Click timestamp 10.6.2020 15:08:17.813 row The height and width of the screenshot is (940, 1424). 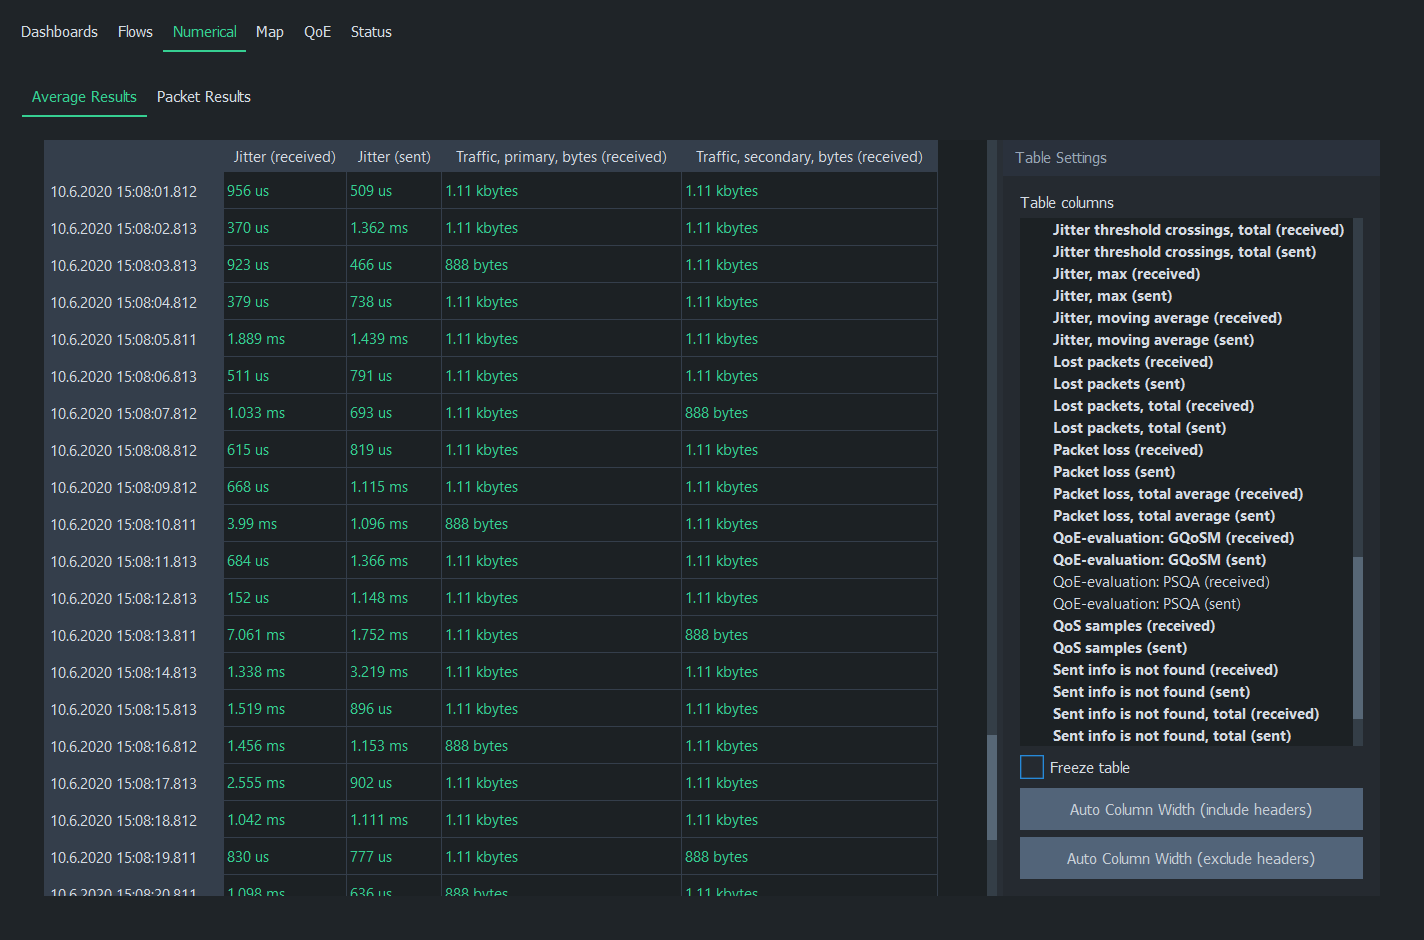124,783
